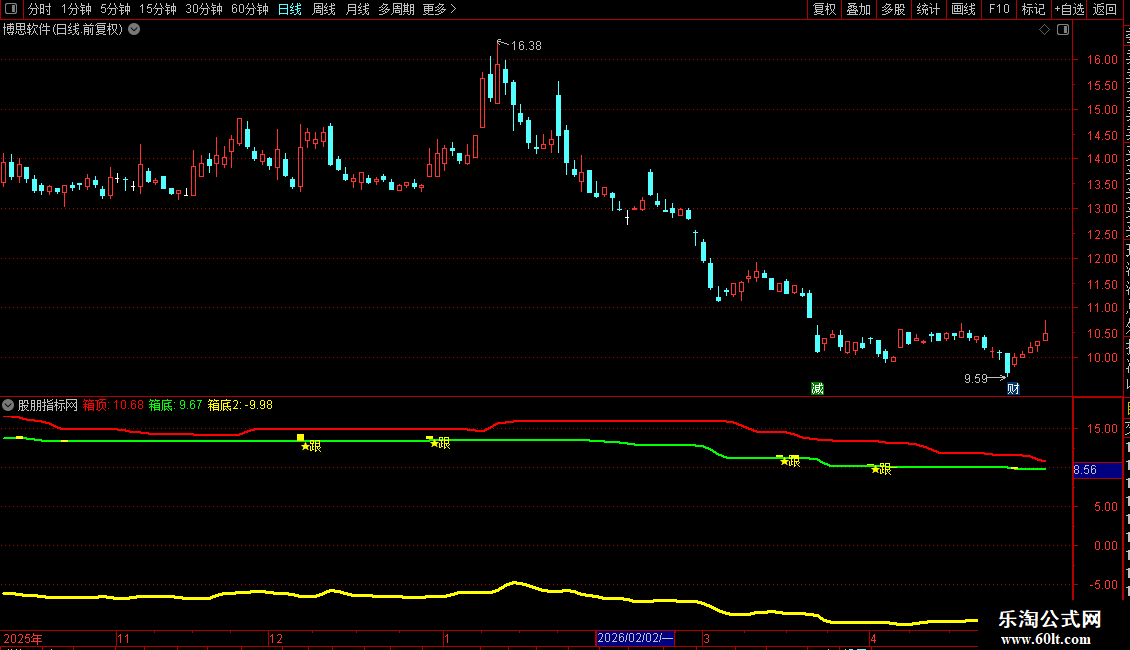Toggle the 画线 drawing mode
This screenshot has width=1130, height=650.
(x=963, y=9)
